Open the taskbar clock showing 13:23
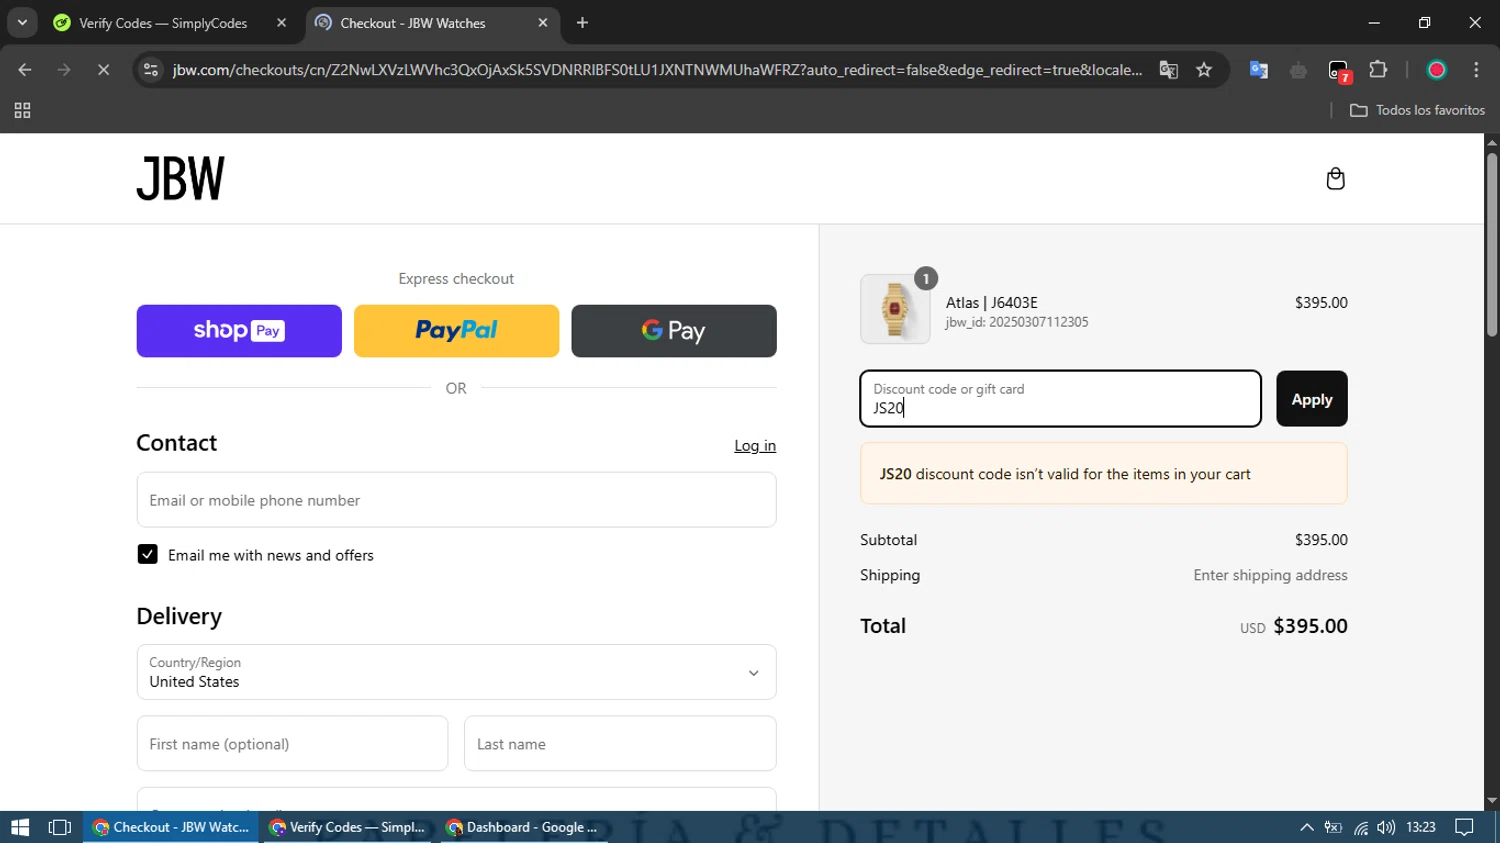The image size is (1500, 843). pyautogui.click(x=1421, y=827)
